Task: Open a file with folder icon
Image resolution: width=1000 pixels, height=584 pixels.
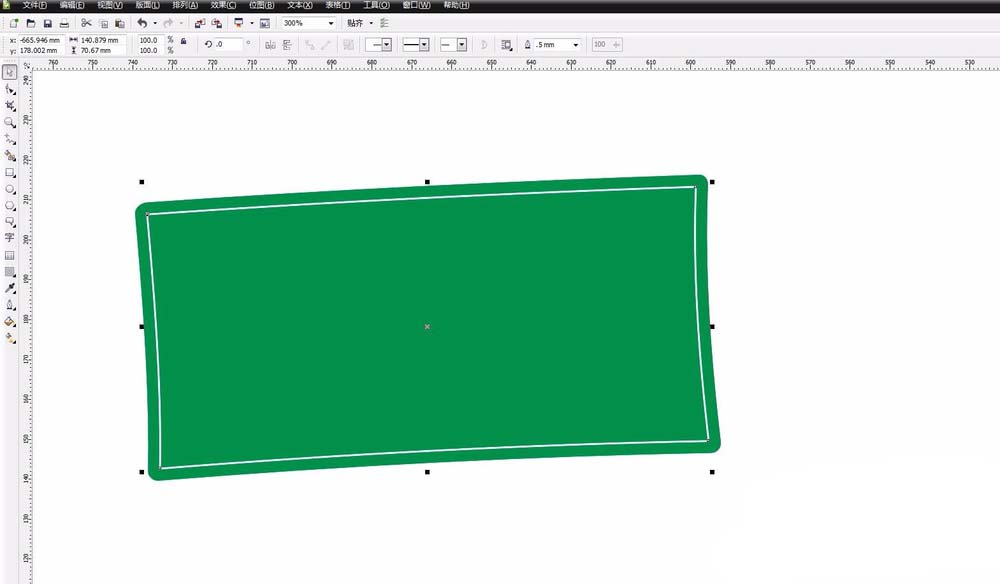Action: click(x=31, y=23)
